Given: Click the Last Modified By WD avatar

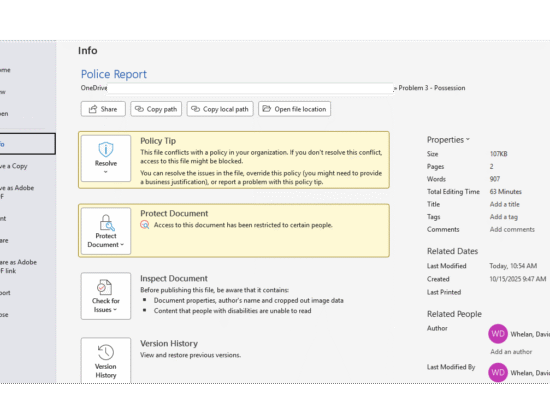Looking at the screenshot, I should pos(498,372).
